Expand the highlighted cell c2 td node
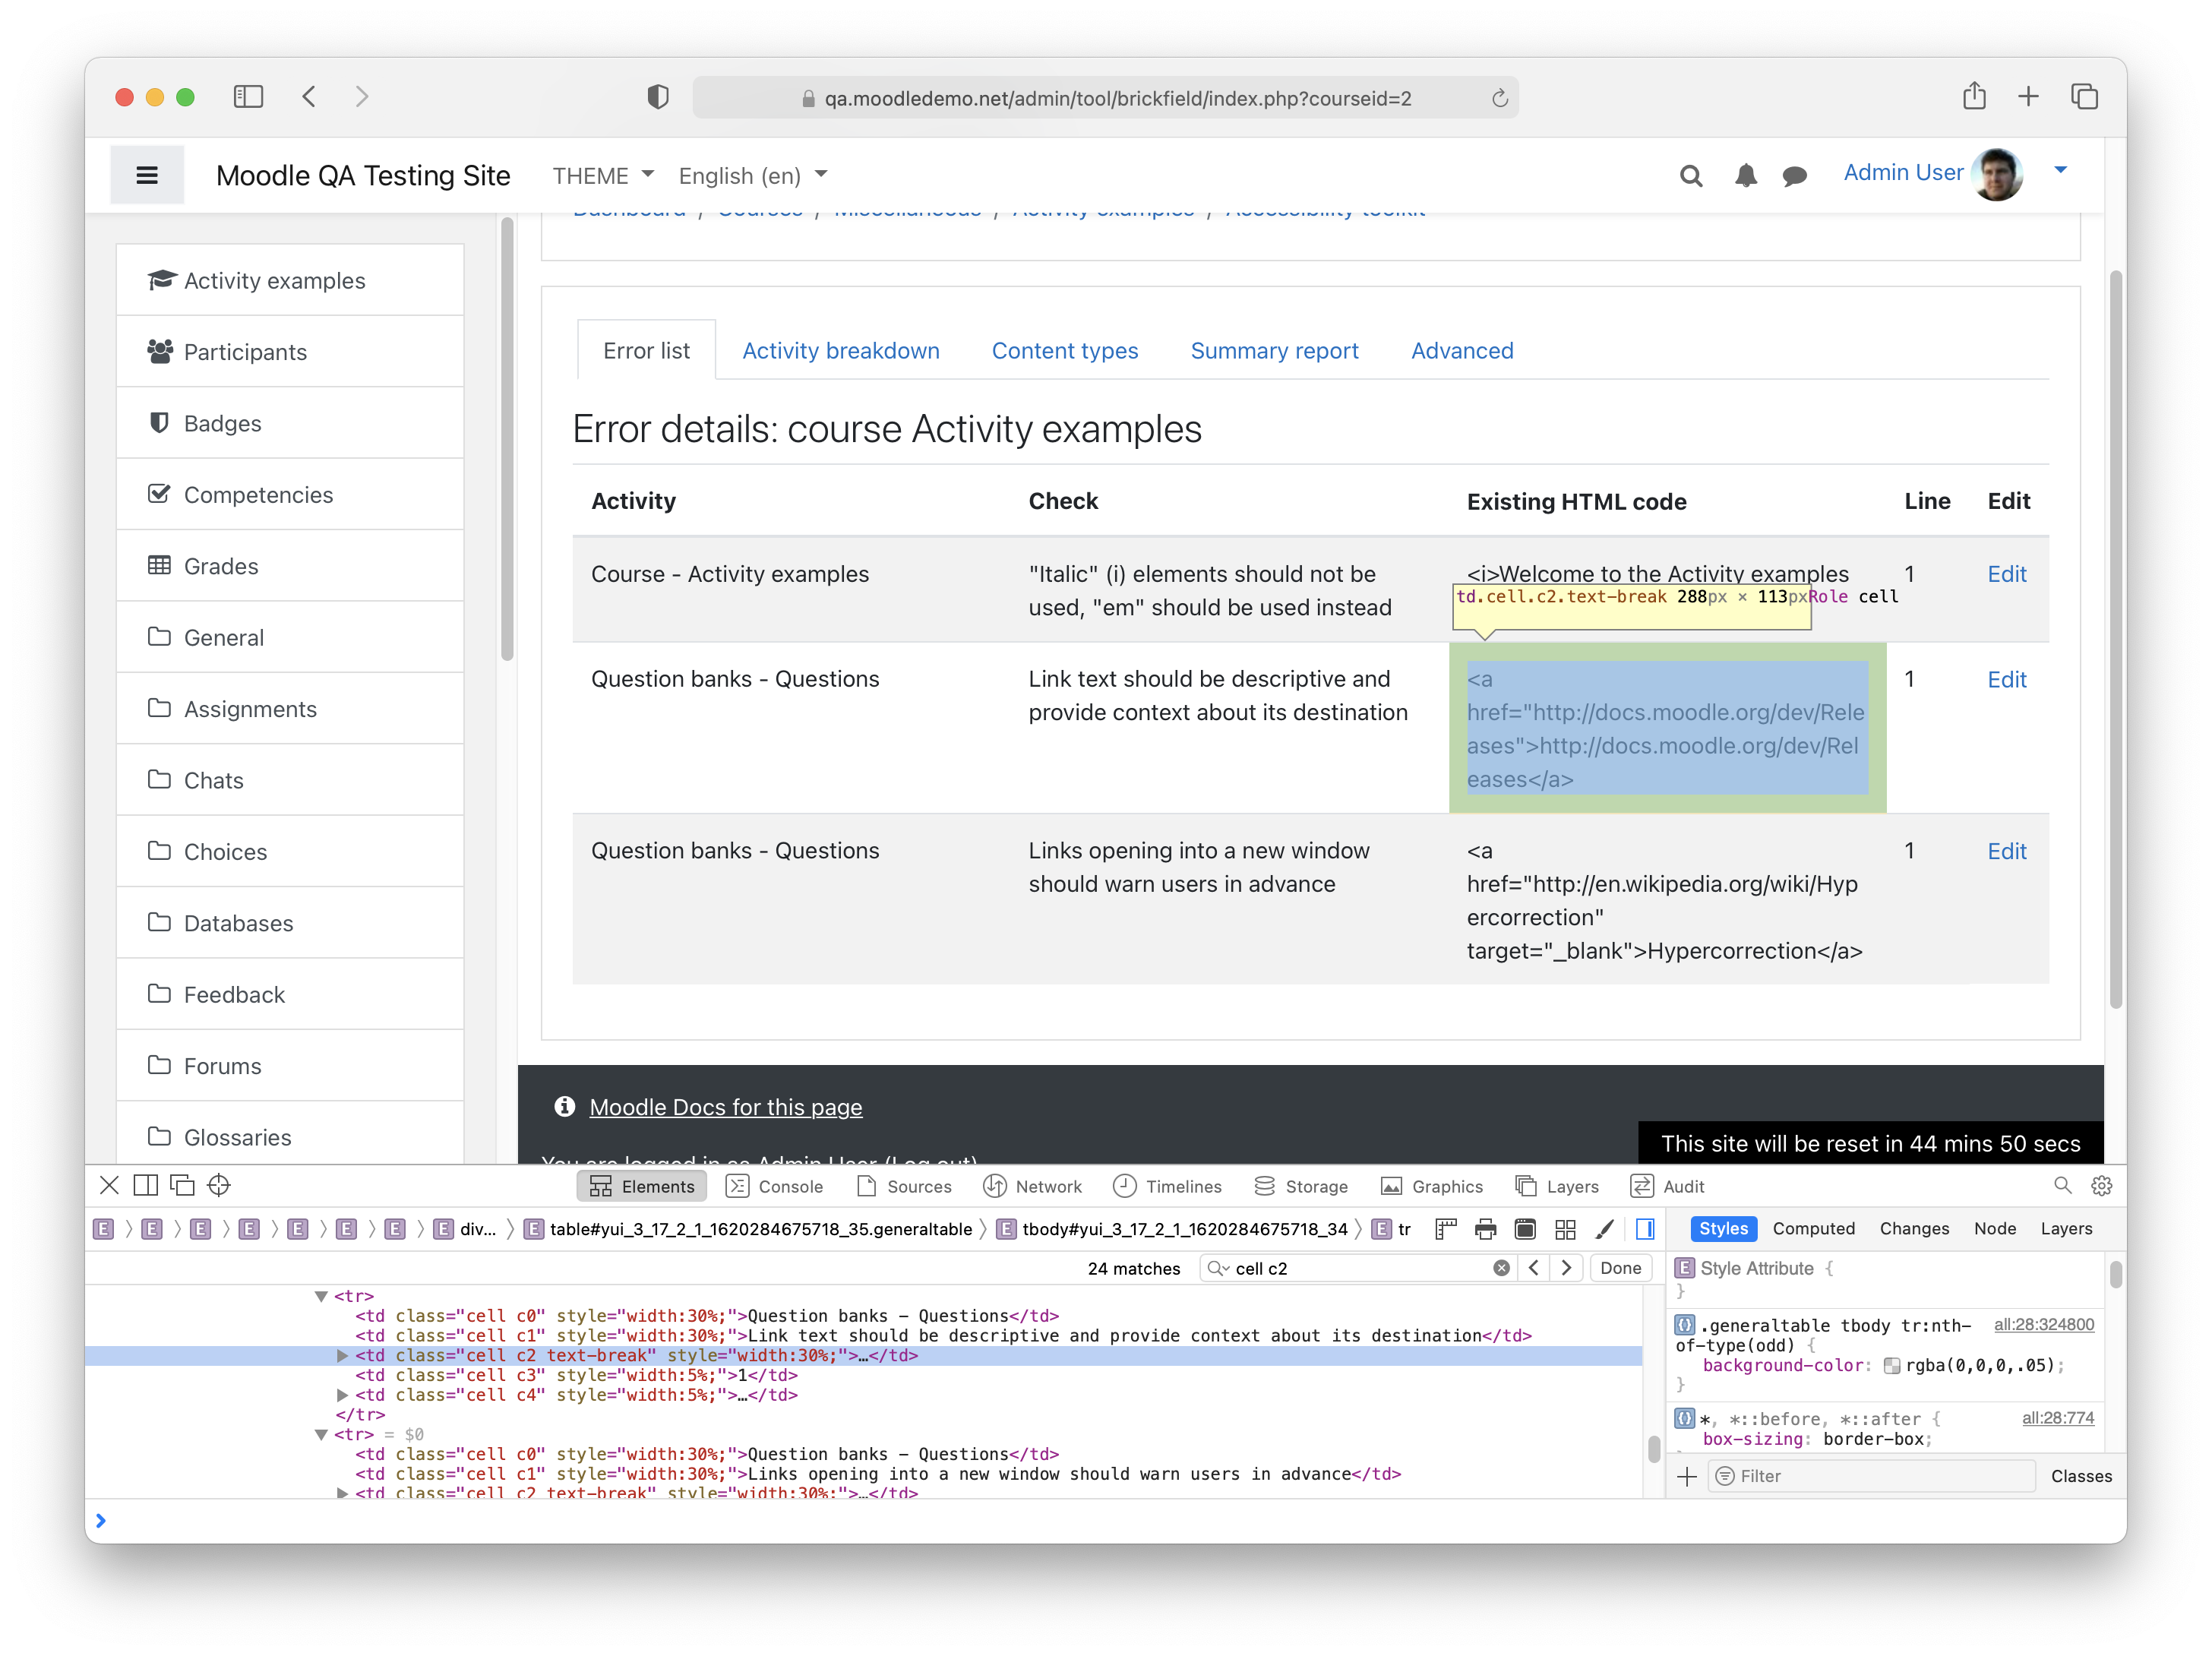Screen dimensions: 2212x1656 [342, 1356]
